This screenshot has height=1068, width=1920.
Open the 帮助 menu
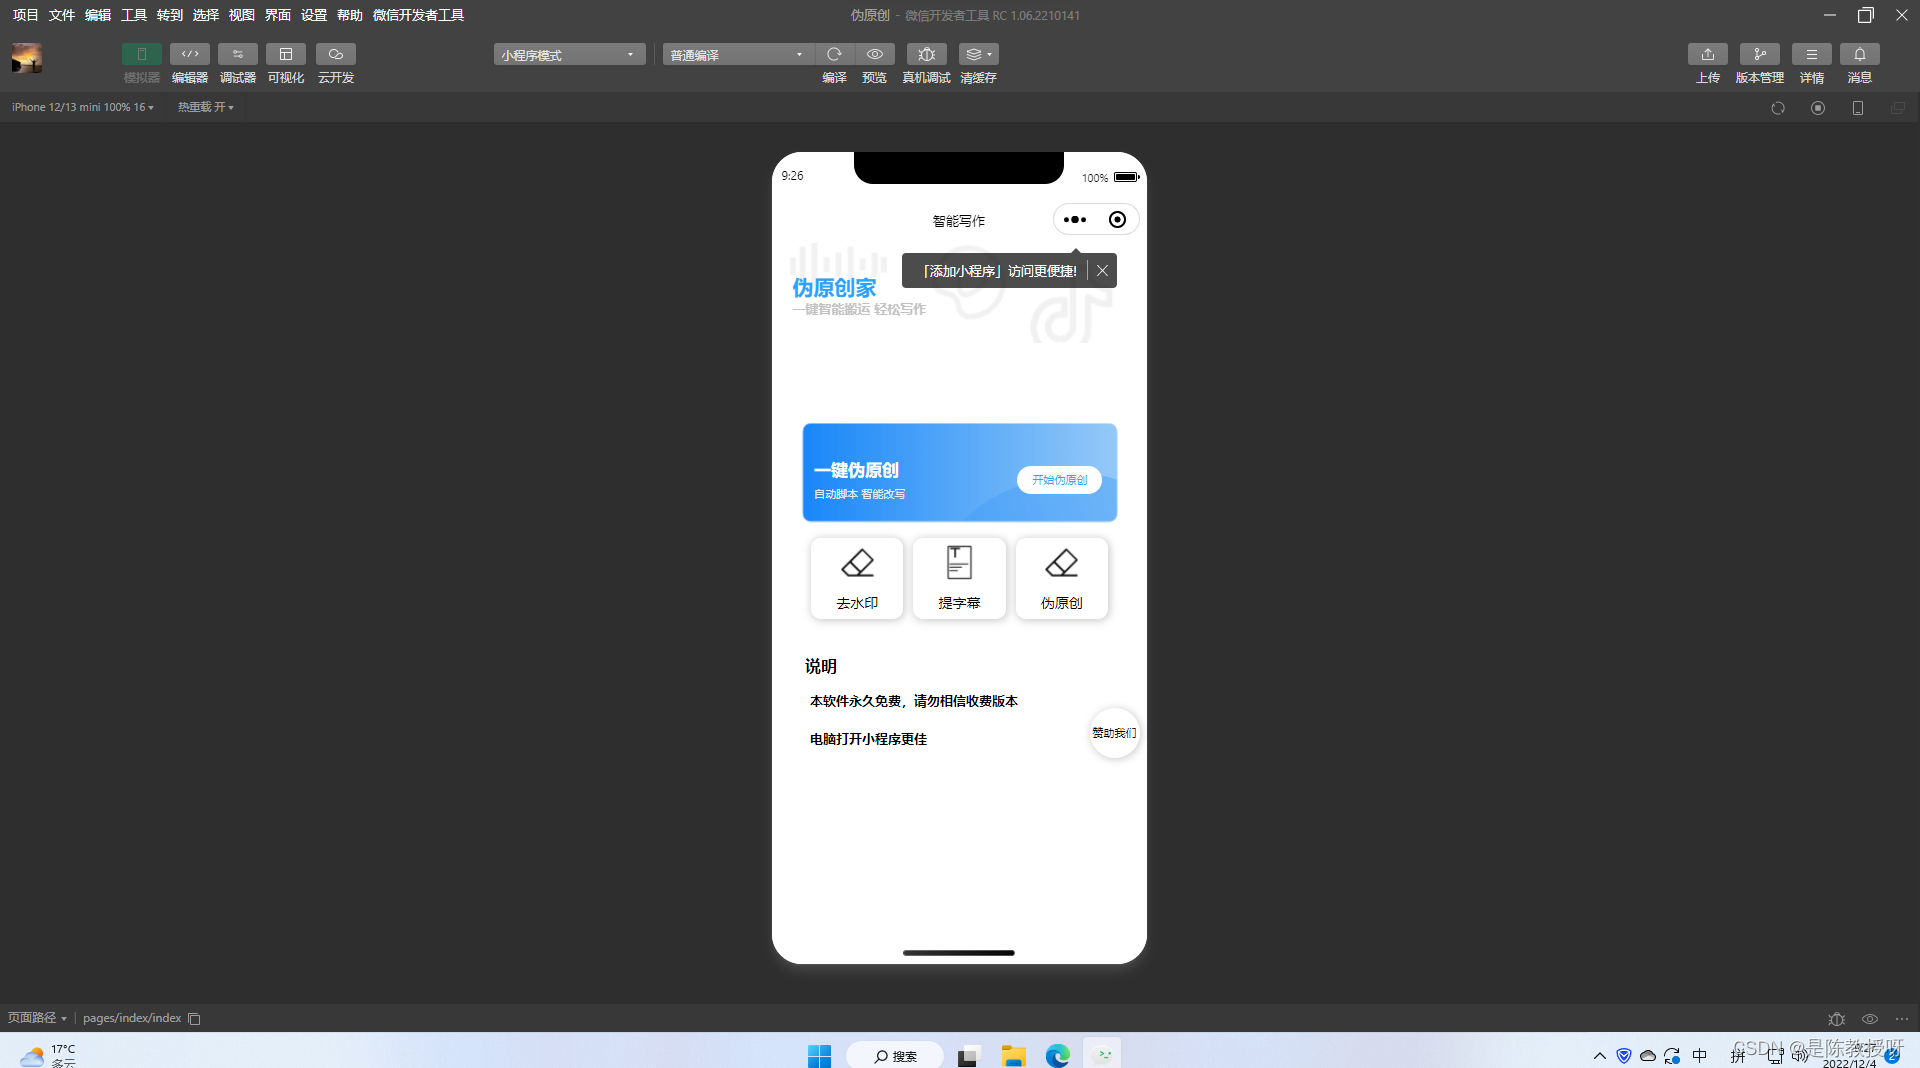(350, 15)
